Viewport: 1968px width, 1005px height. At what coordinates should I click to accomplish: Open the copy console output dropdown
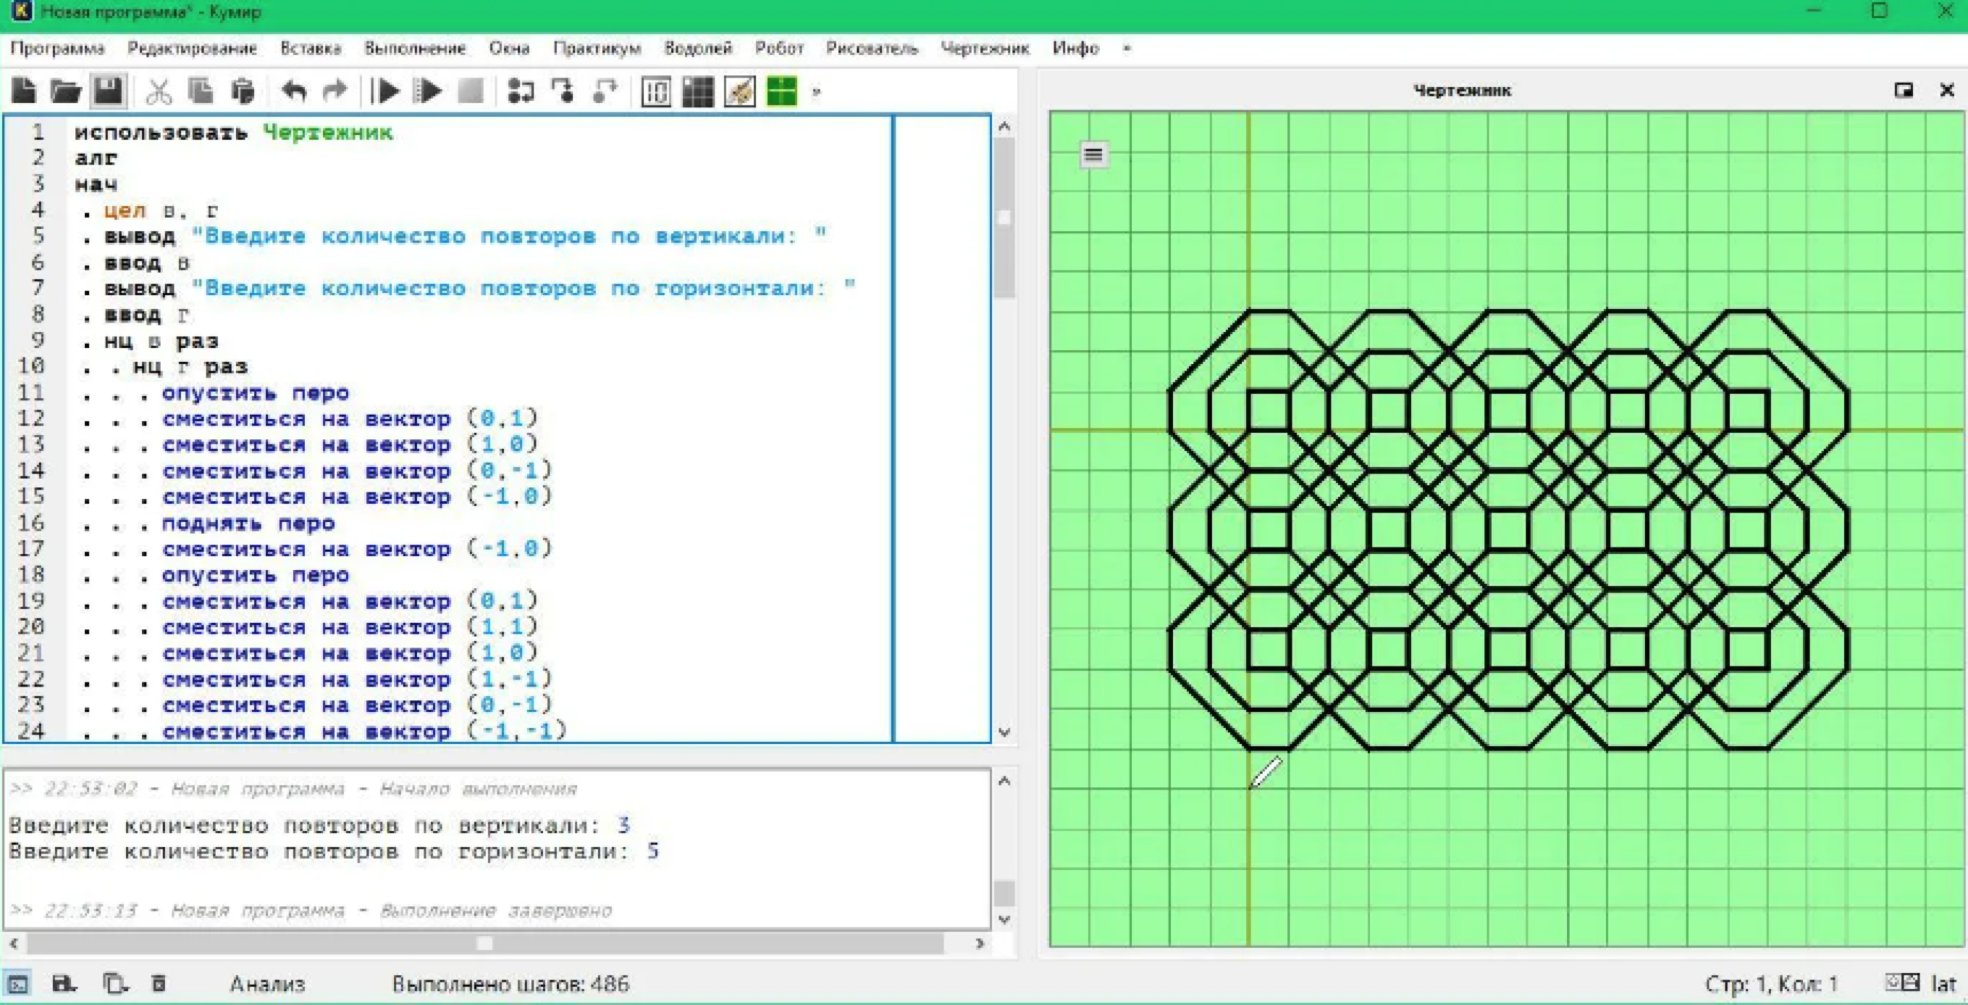pyautogui.click(x=115, y=984)
